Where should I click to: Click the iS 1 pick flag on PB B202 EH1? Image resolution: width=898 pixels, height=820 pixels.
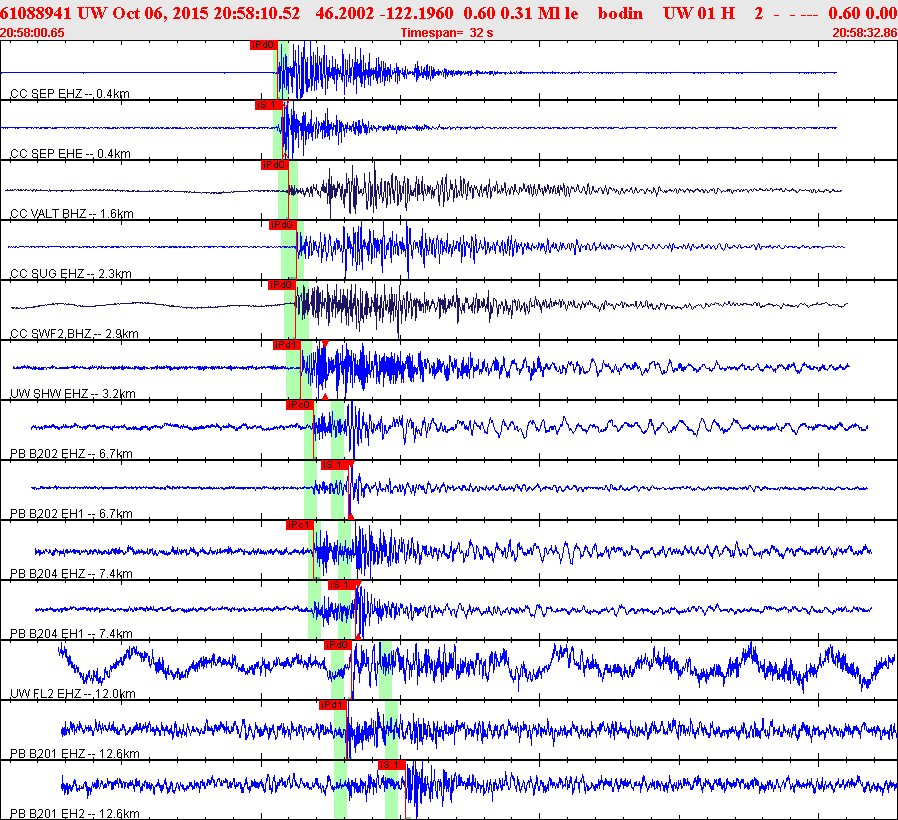click(334, 465)
